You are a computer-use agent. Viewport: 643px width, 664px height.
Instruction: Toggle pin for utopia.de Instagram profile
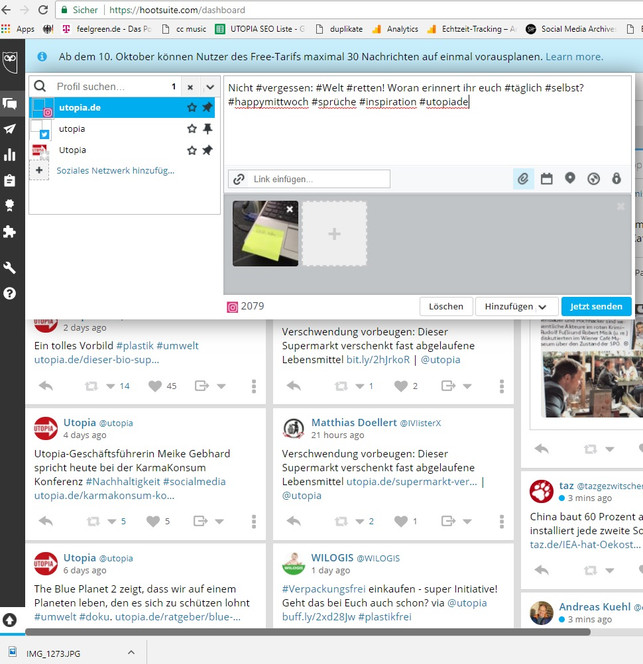pyautogui.click(x=207, y=108)
